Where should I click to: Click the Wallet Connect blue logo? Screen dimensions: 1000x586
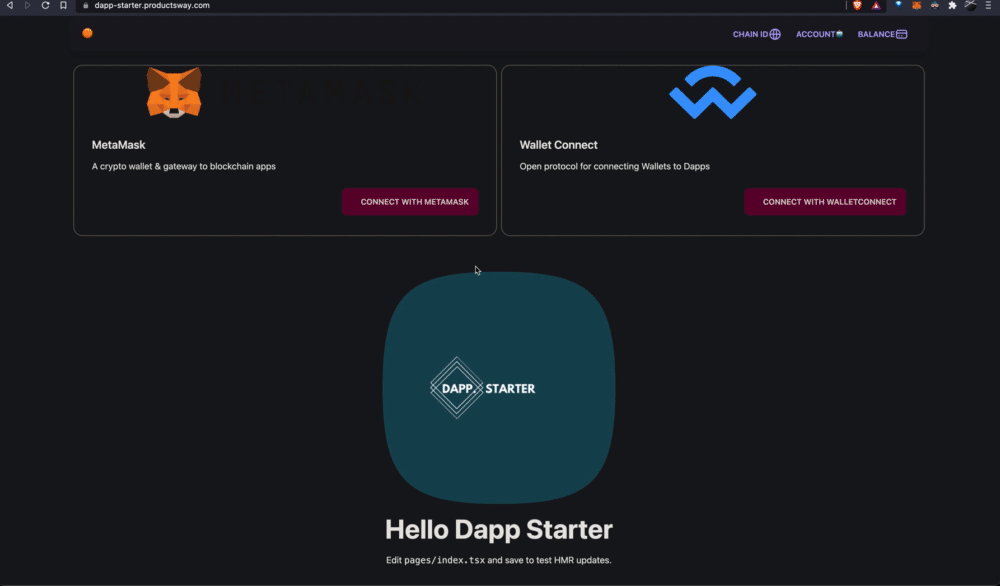[x=712, y=92]
